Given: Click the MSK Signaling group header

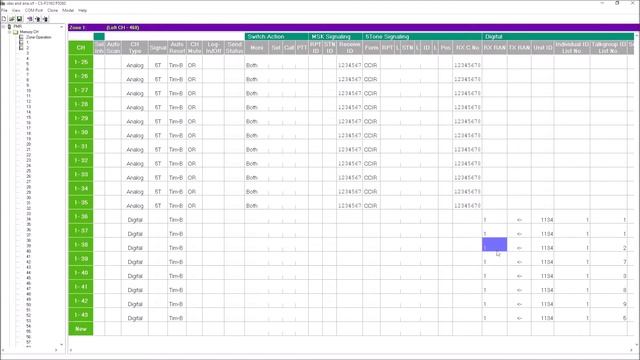Looking at the screenshot, I should (x=336, y=36).
